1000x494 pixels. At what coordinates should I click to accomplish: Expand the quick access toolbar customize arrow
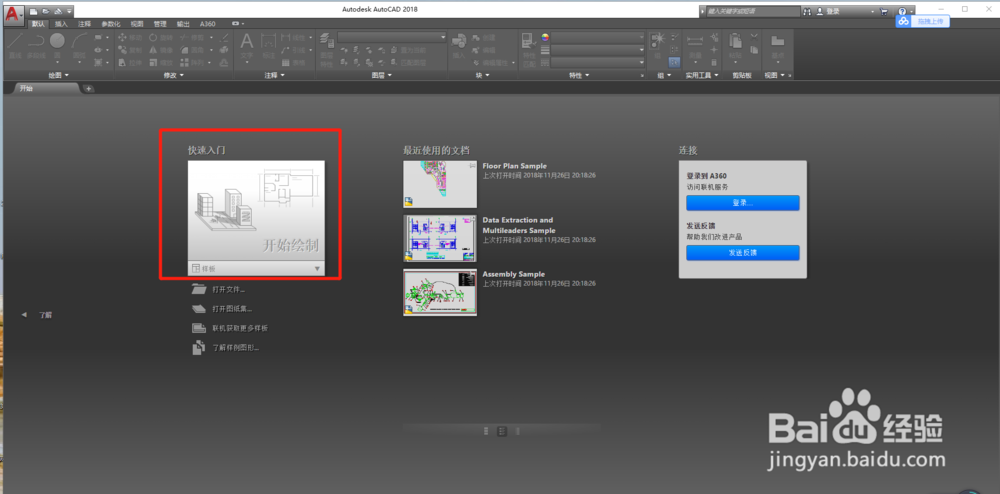[69, 11]
